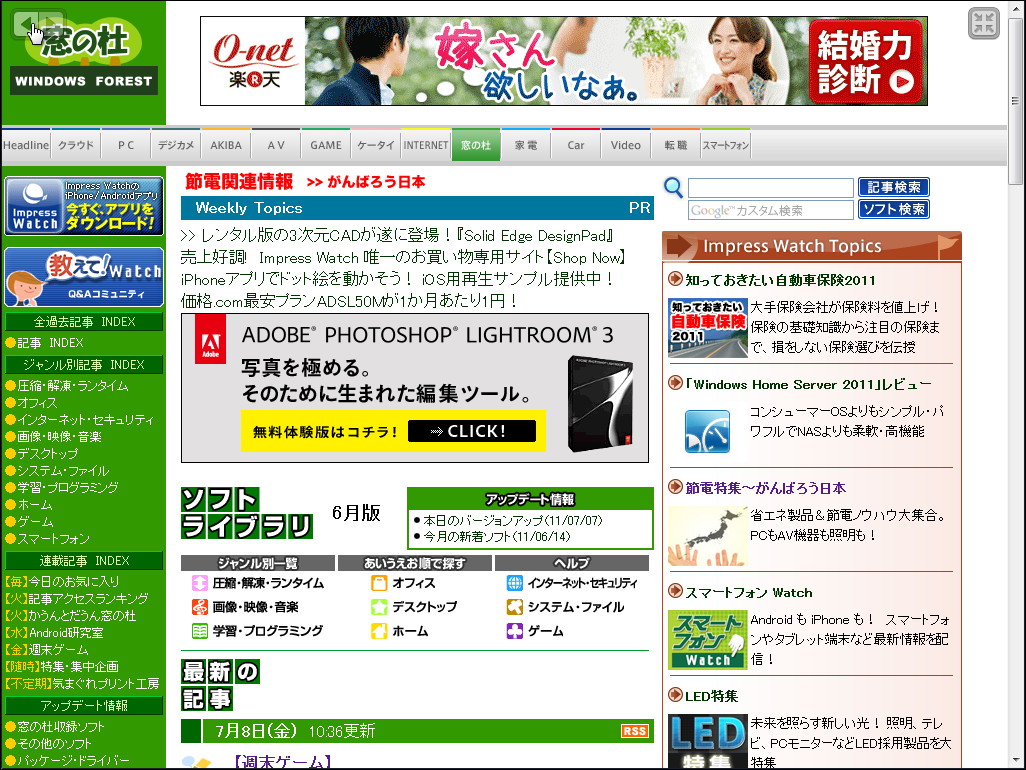1026x770 pixels.
Task: Open the あいうえお順で探す header tab
Action: point(415,563)
